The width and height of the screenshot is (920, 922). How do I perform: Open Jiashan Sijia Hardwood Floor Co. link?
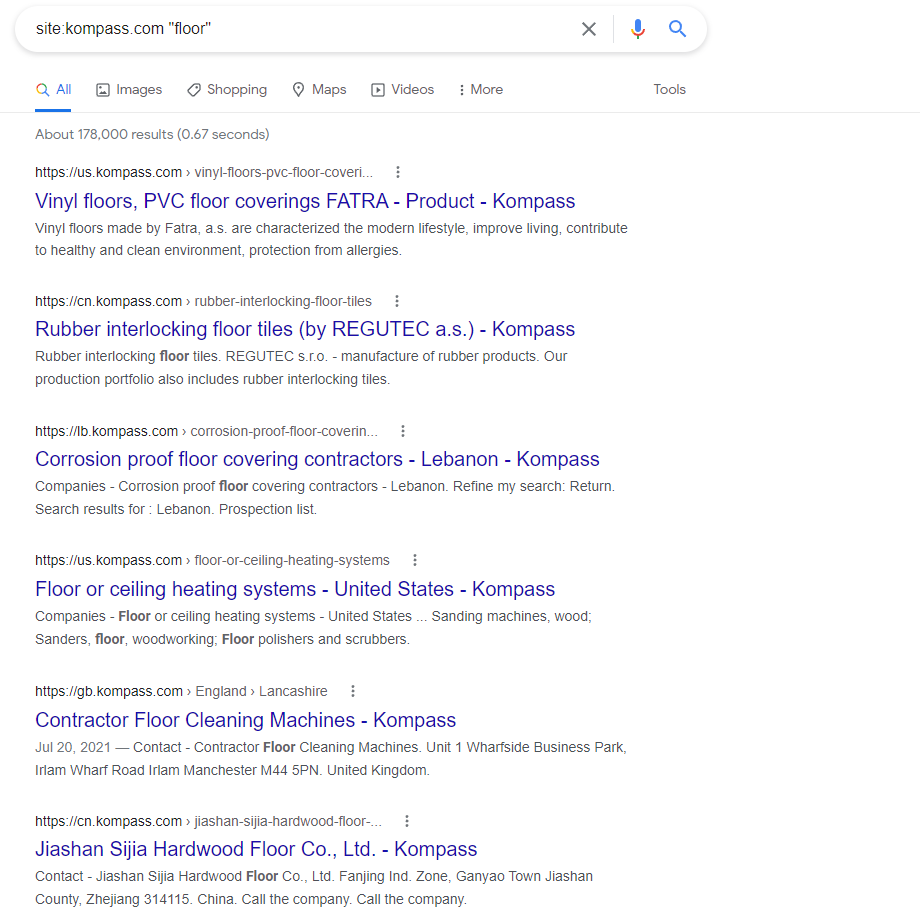256,849
